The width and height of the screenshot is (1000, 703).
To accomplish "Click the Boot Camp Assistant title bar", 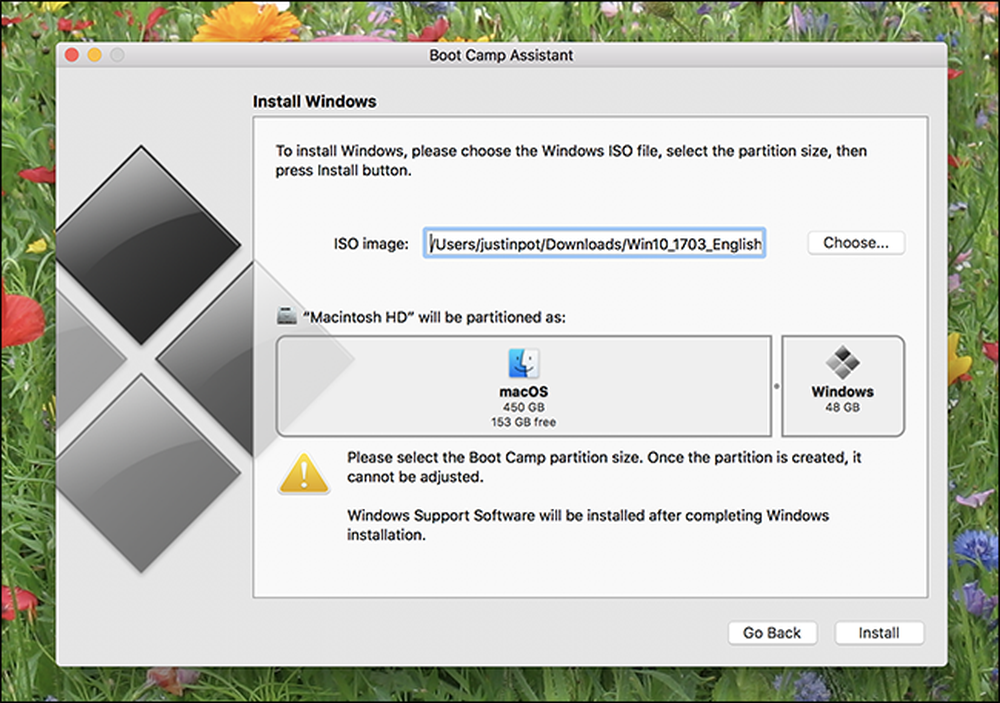I will tap(501, 56).
